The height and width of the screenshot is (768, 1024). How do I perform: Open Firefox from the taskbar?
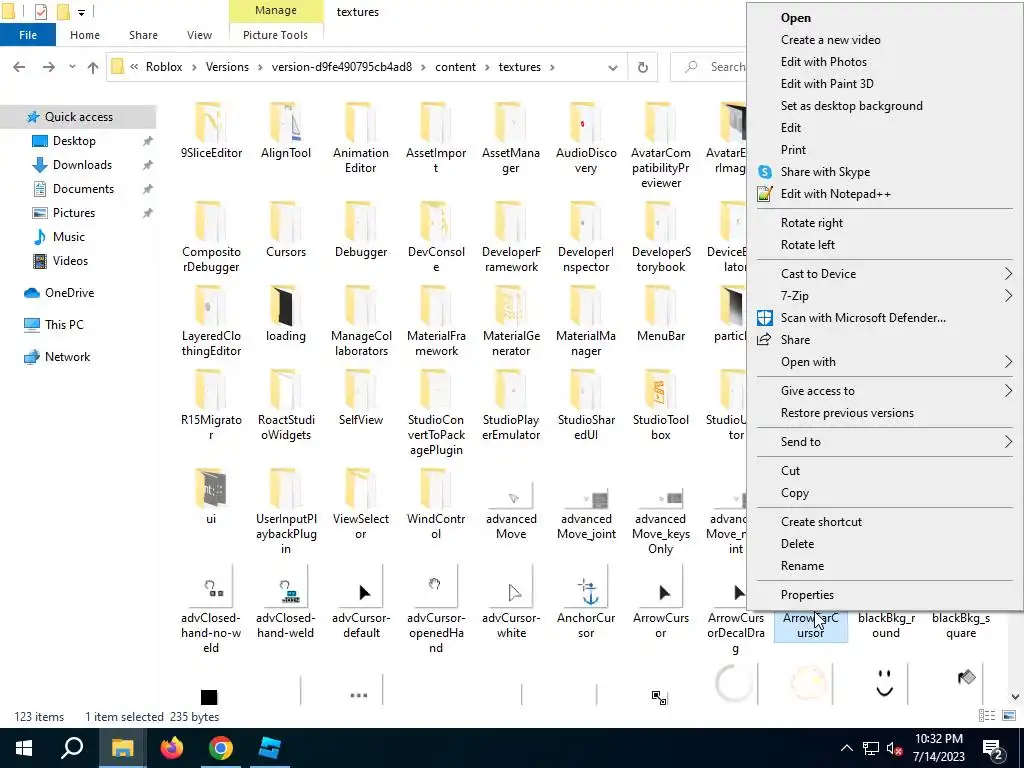(x=172, y=748)
